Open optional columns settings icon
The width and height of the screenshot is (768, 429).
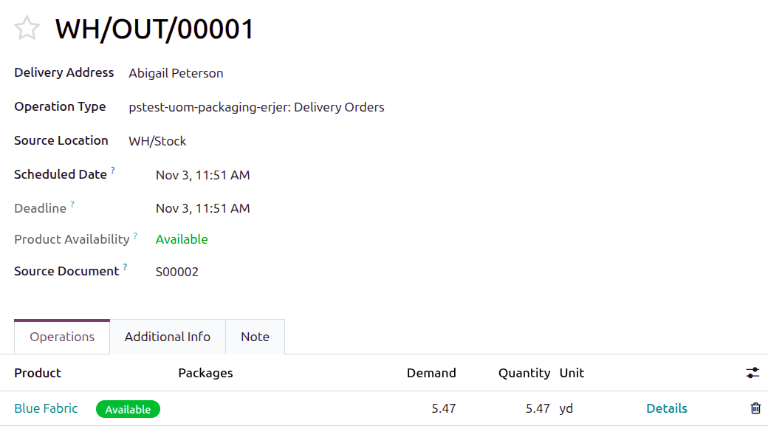(752, 373)
